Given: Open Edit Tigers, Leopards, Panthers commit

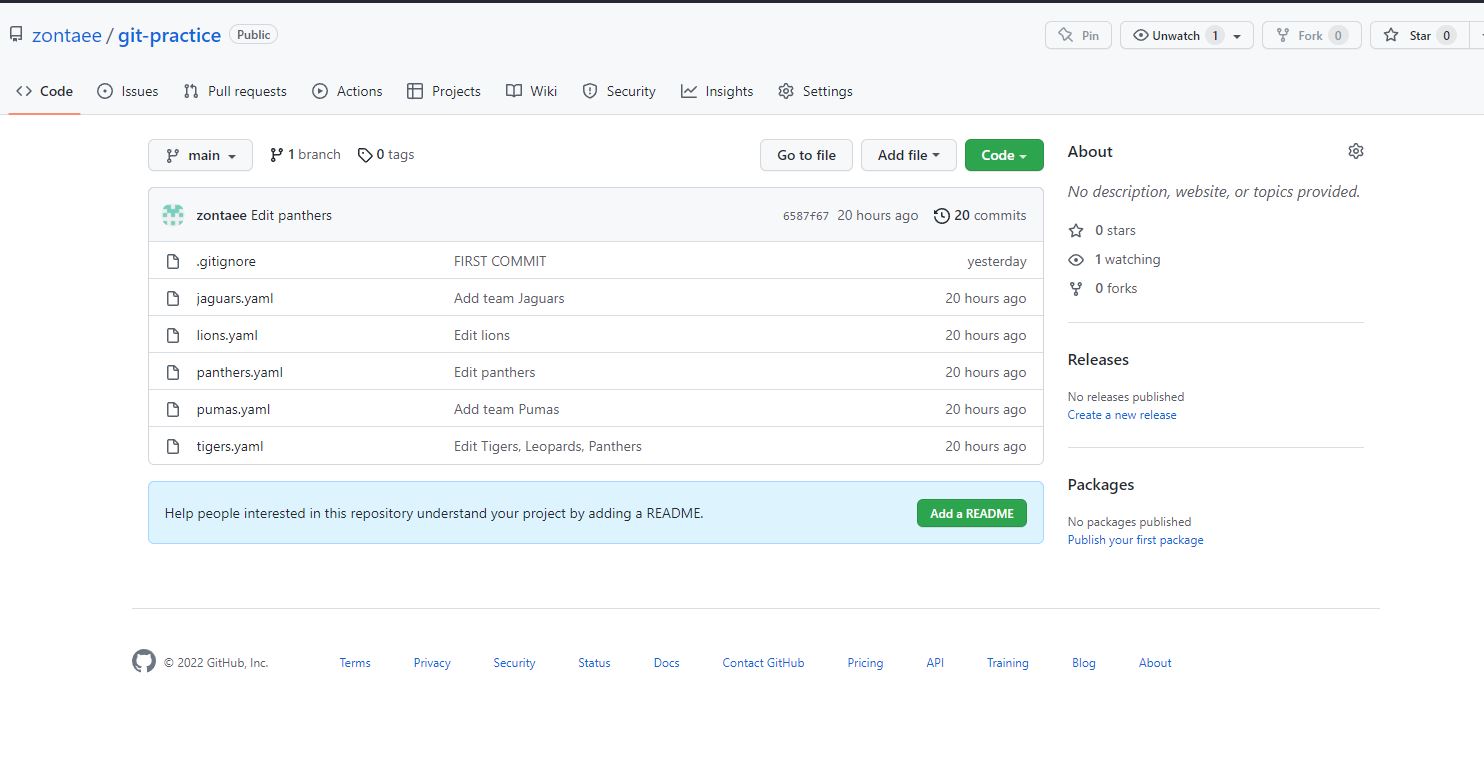Looking at the screenshot, I should click(548, 446).
